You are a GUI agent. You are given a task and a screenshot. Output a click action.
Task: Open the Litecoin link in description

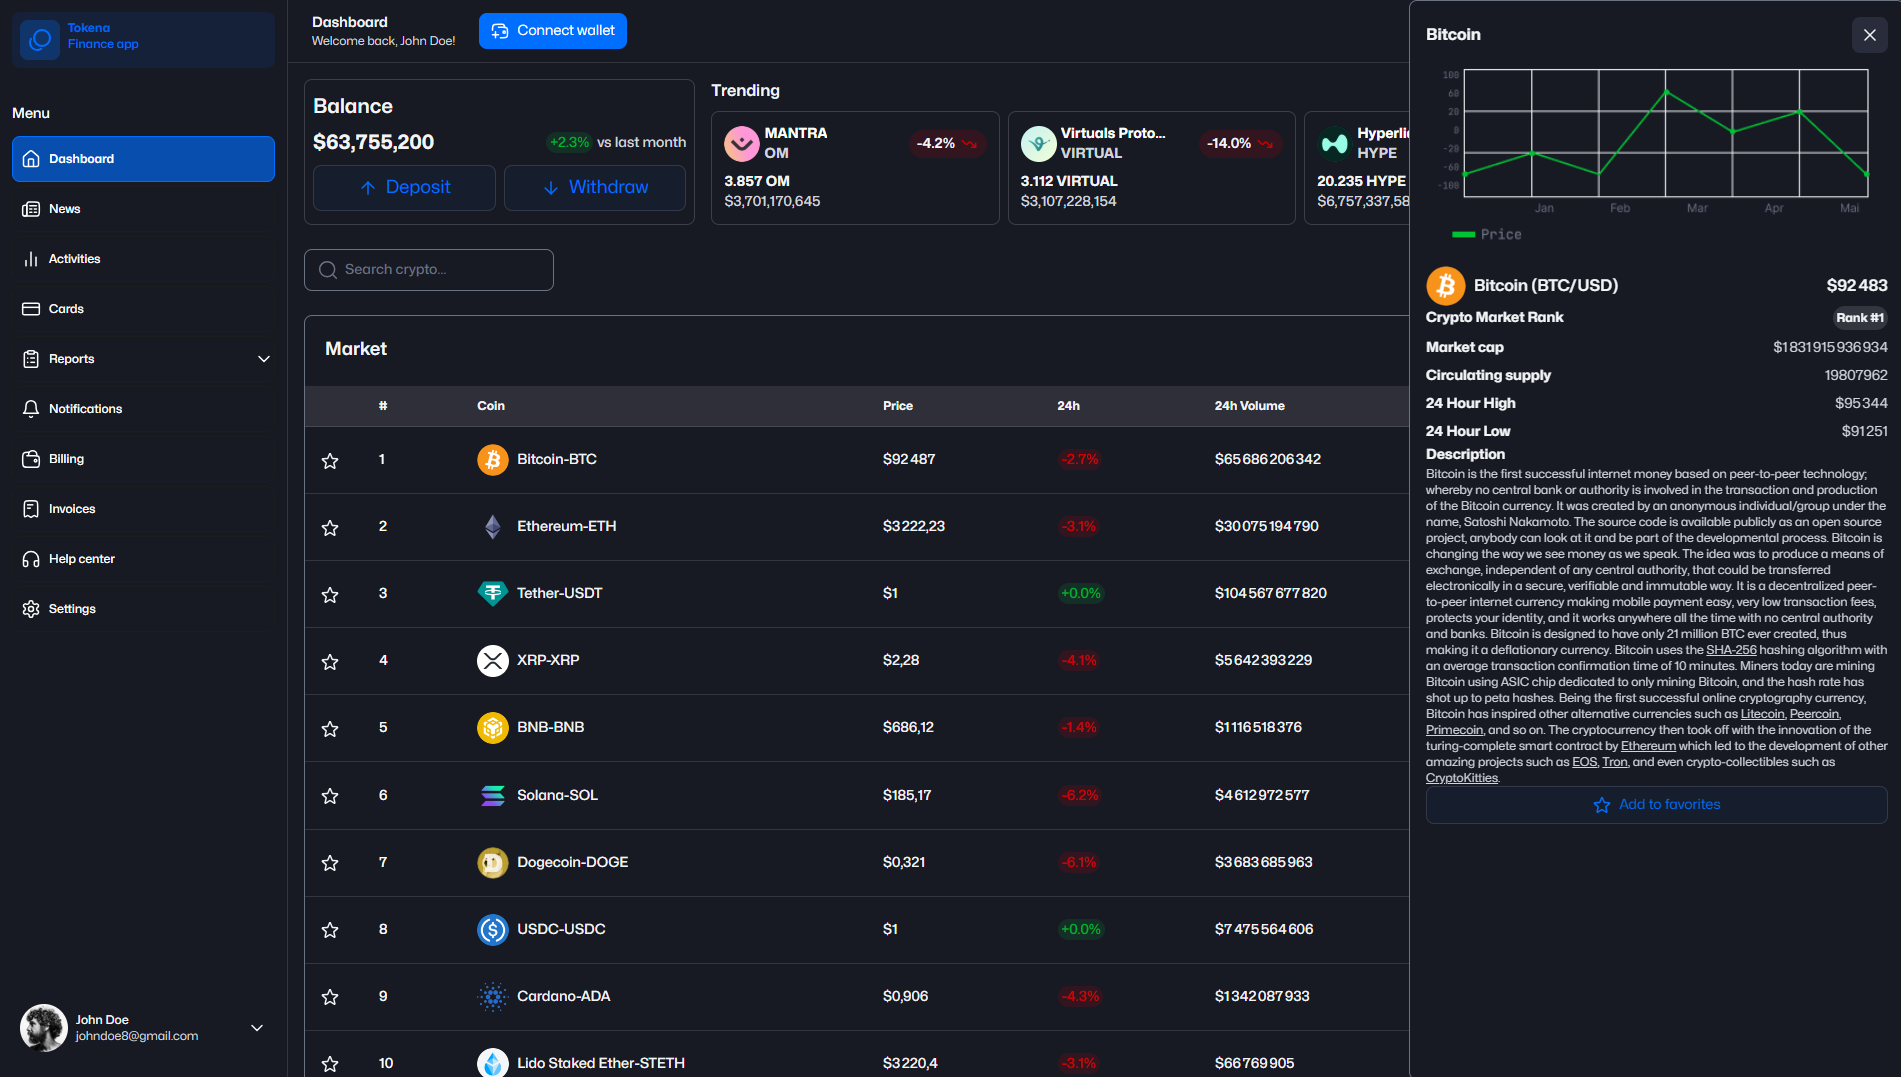click(x=1762, y=714)
